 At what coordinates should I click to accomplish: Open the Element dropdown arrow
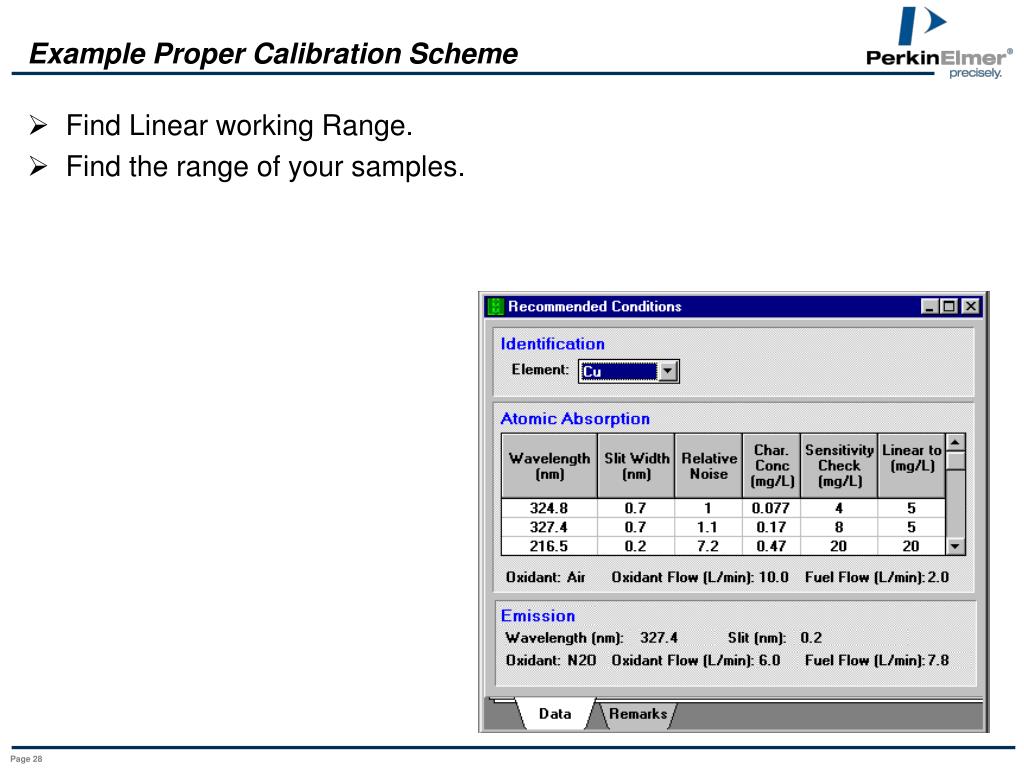pos(667,372)
